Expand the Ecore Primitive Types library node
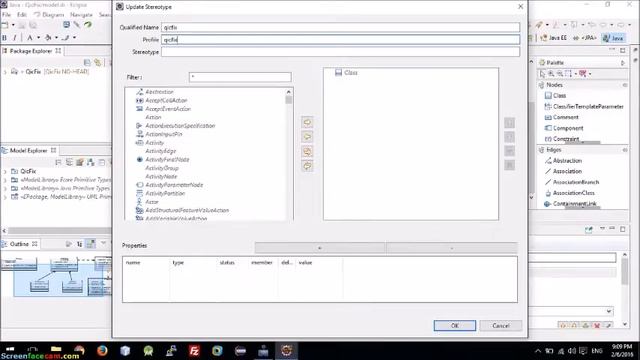This screenshot has width=640, height=360. 5,180
